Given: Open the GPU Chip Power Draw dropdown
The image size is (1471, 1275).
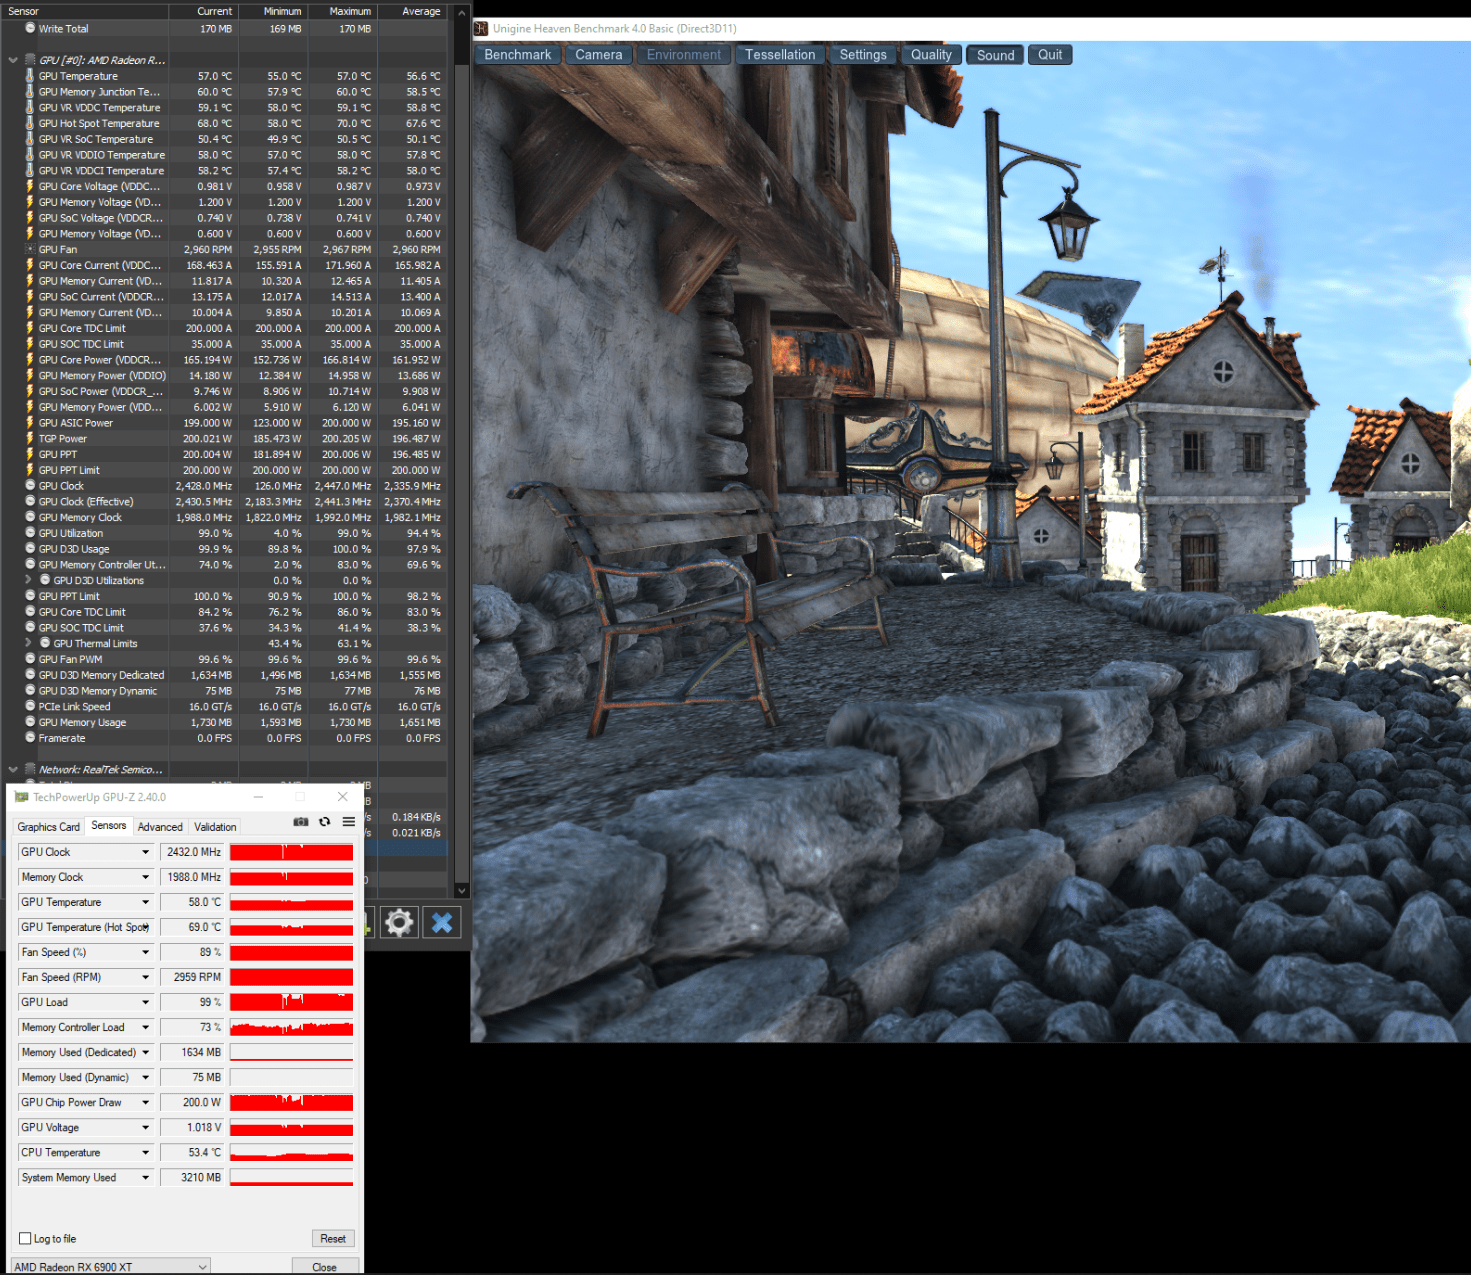Looking at the screenshot, I should (x=145, y=1102).
